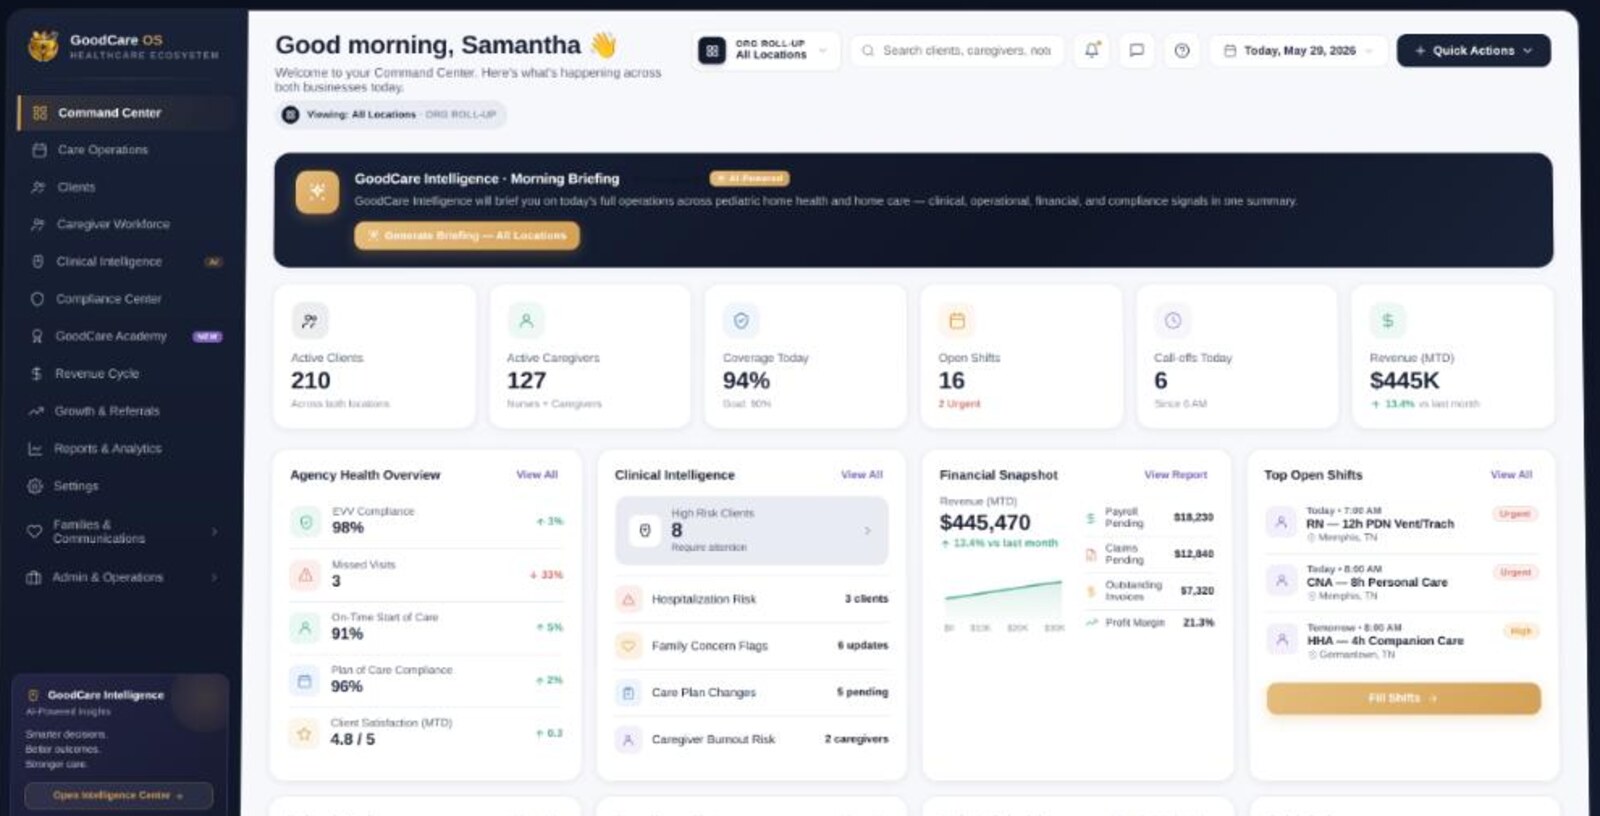This screenshot has width=1600, height=816.
Task: Click View All in Agency Health Overview
Action: pyautogui.click(x=537, y=475)
